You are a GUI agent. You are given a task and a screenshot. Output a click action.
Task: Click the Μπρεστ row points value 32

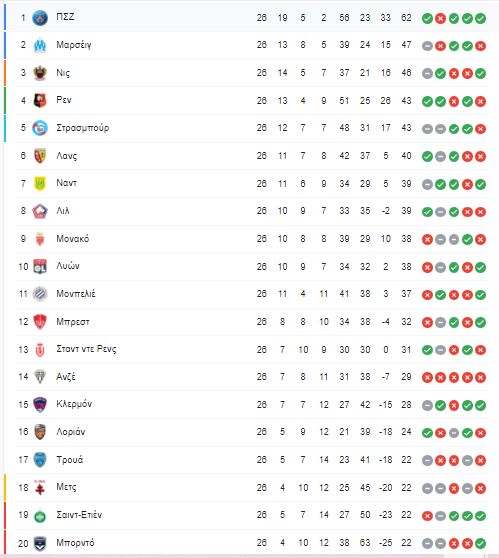pyautogui.click(x=406, y=322)
